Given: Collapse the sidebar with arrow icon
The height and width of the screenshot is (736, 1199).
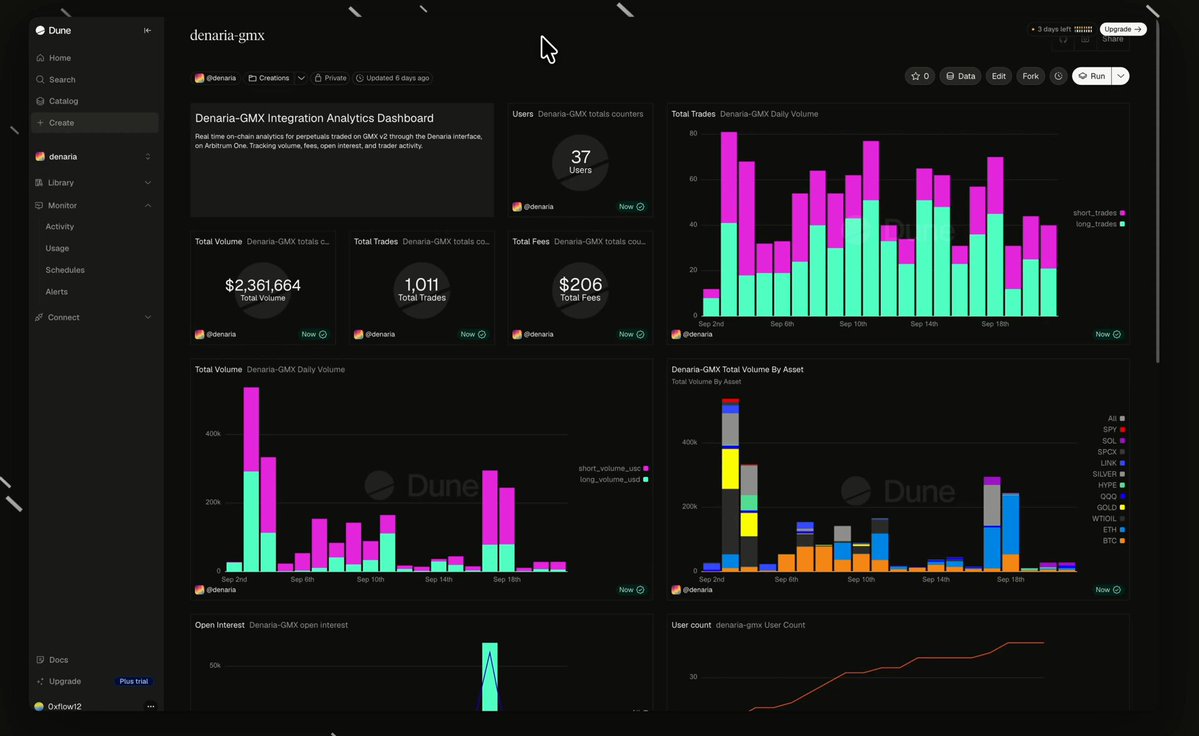Looking at the screenshot, I should (148, 31).
